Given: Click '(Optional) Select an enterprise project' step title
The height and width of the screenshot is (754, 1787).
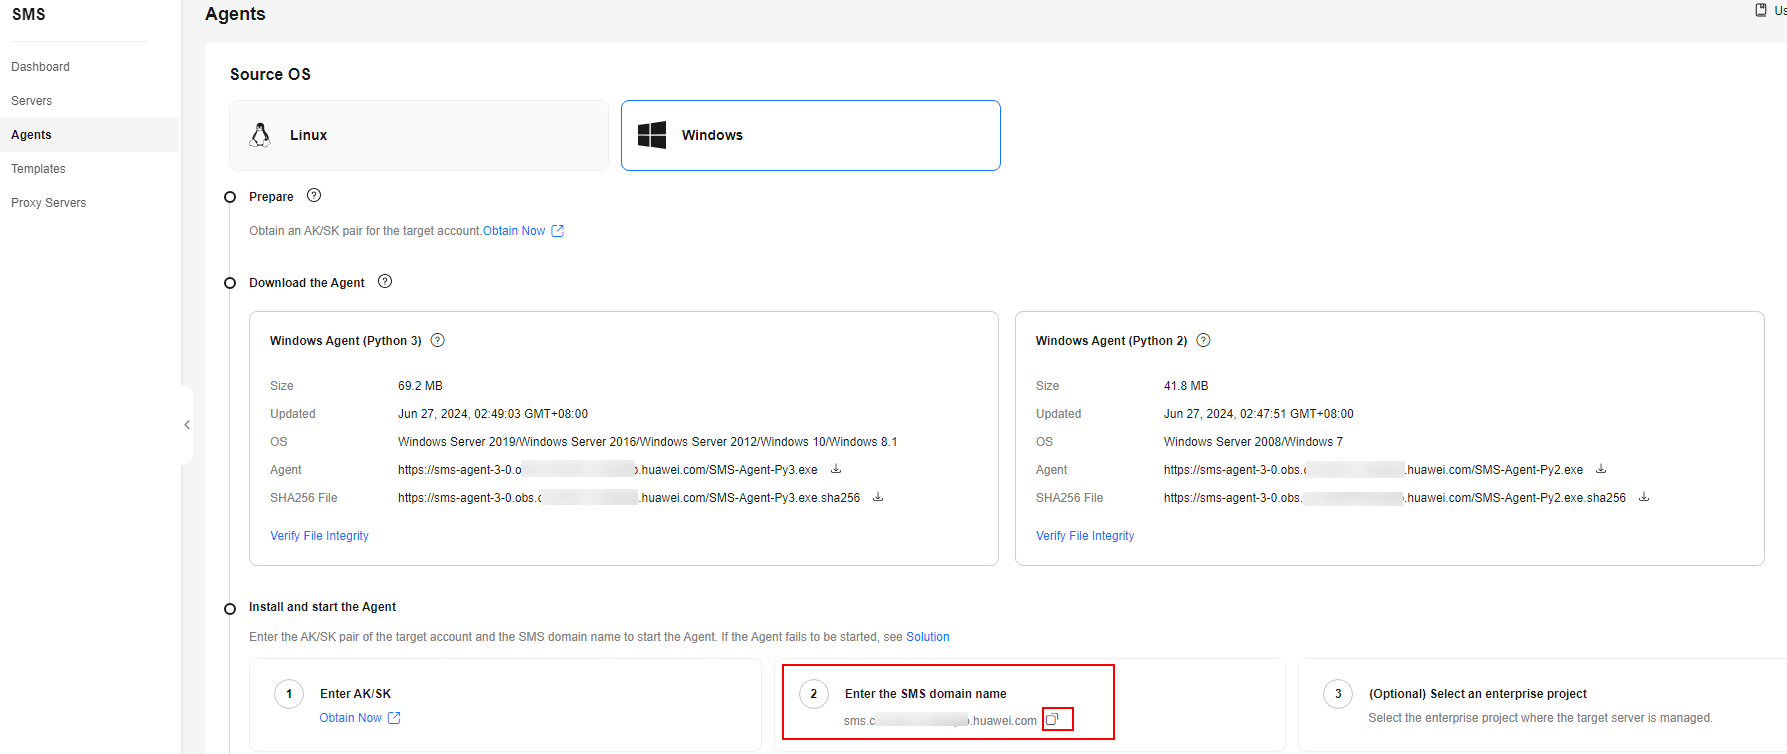Looking at the screenshot, I should pos(1478,694).
